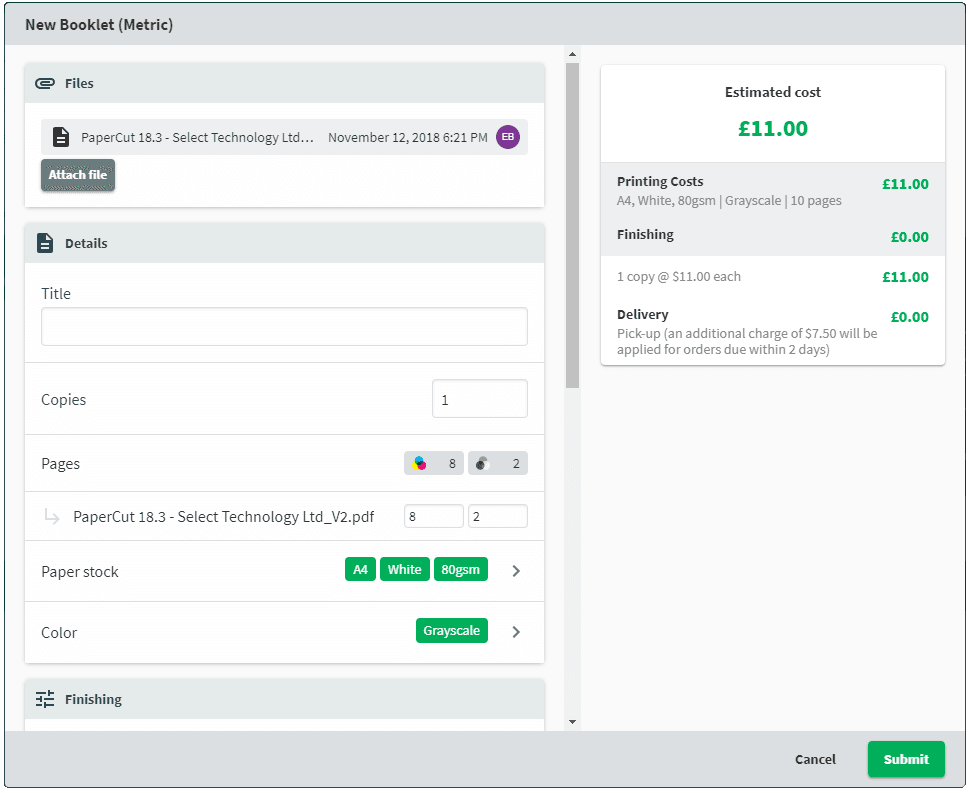Click the attached file row PaperCut 18.3
Image resolution: width=969 pixels, height=793 pixels.
tap(284, 137)
